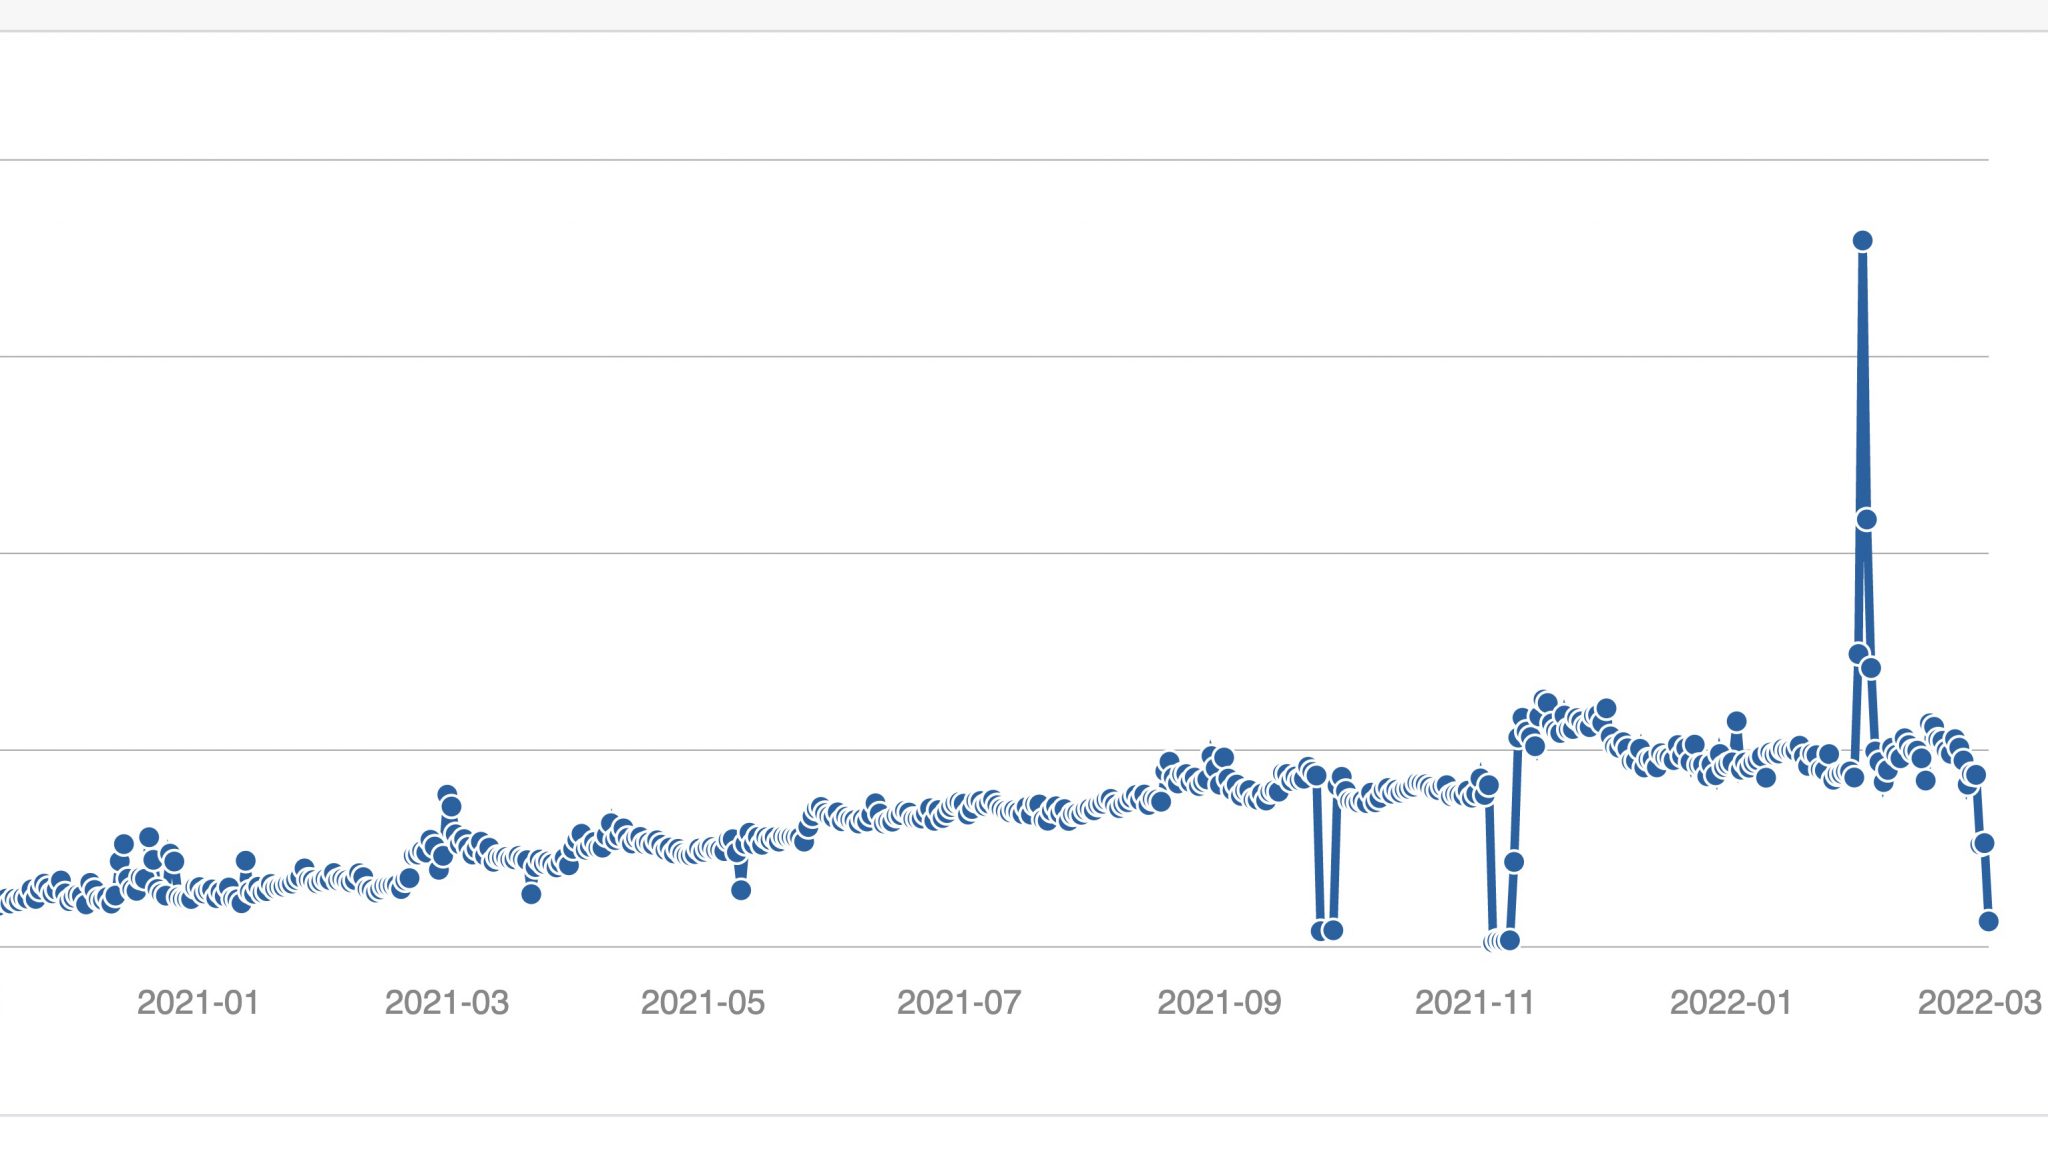The height and width of the screenshot is (1152, 2048).
Task: Click the mid-recovery point after the November 2021 drop
Action: (1514, 861)
